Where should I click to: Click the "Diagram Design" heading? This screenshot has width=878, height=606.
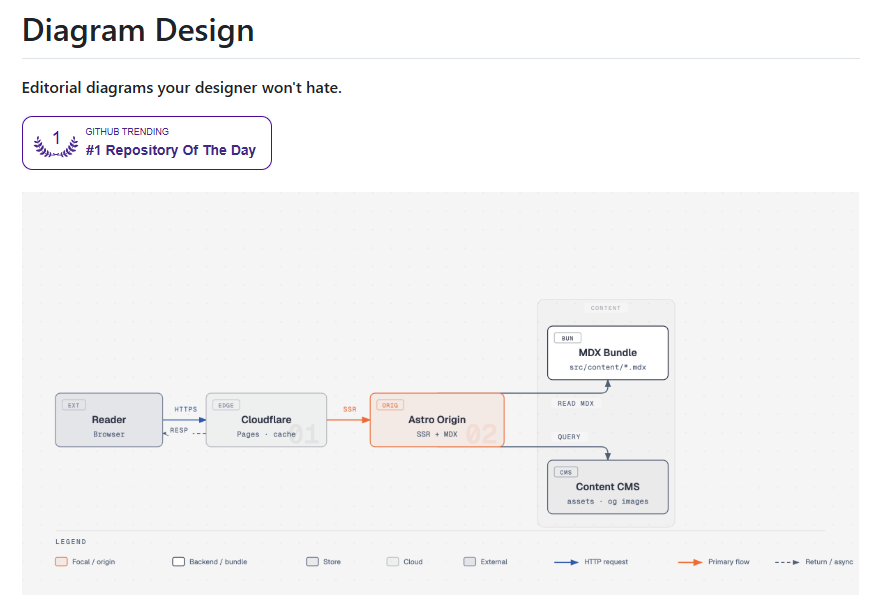click(x=138, y=30)
